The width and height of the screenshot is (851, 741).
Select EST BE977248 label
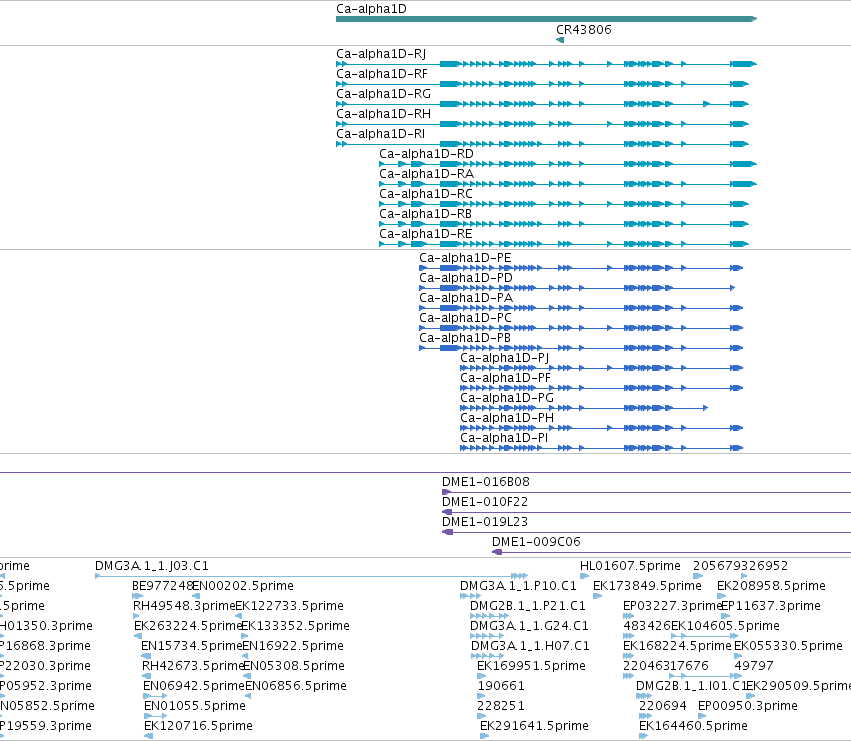point(163,586)
